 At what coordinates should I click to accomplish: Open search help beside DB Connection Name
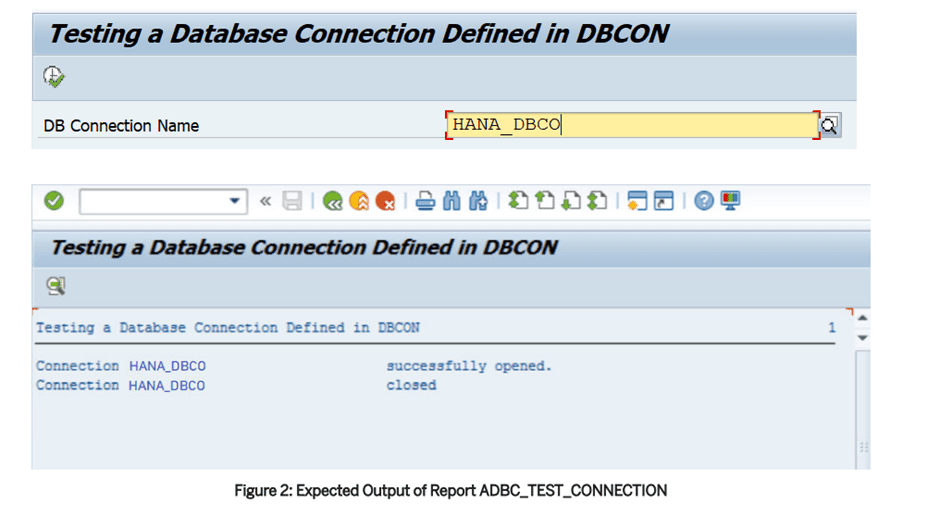[x=830, y=125]
